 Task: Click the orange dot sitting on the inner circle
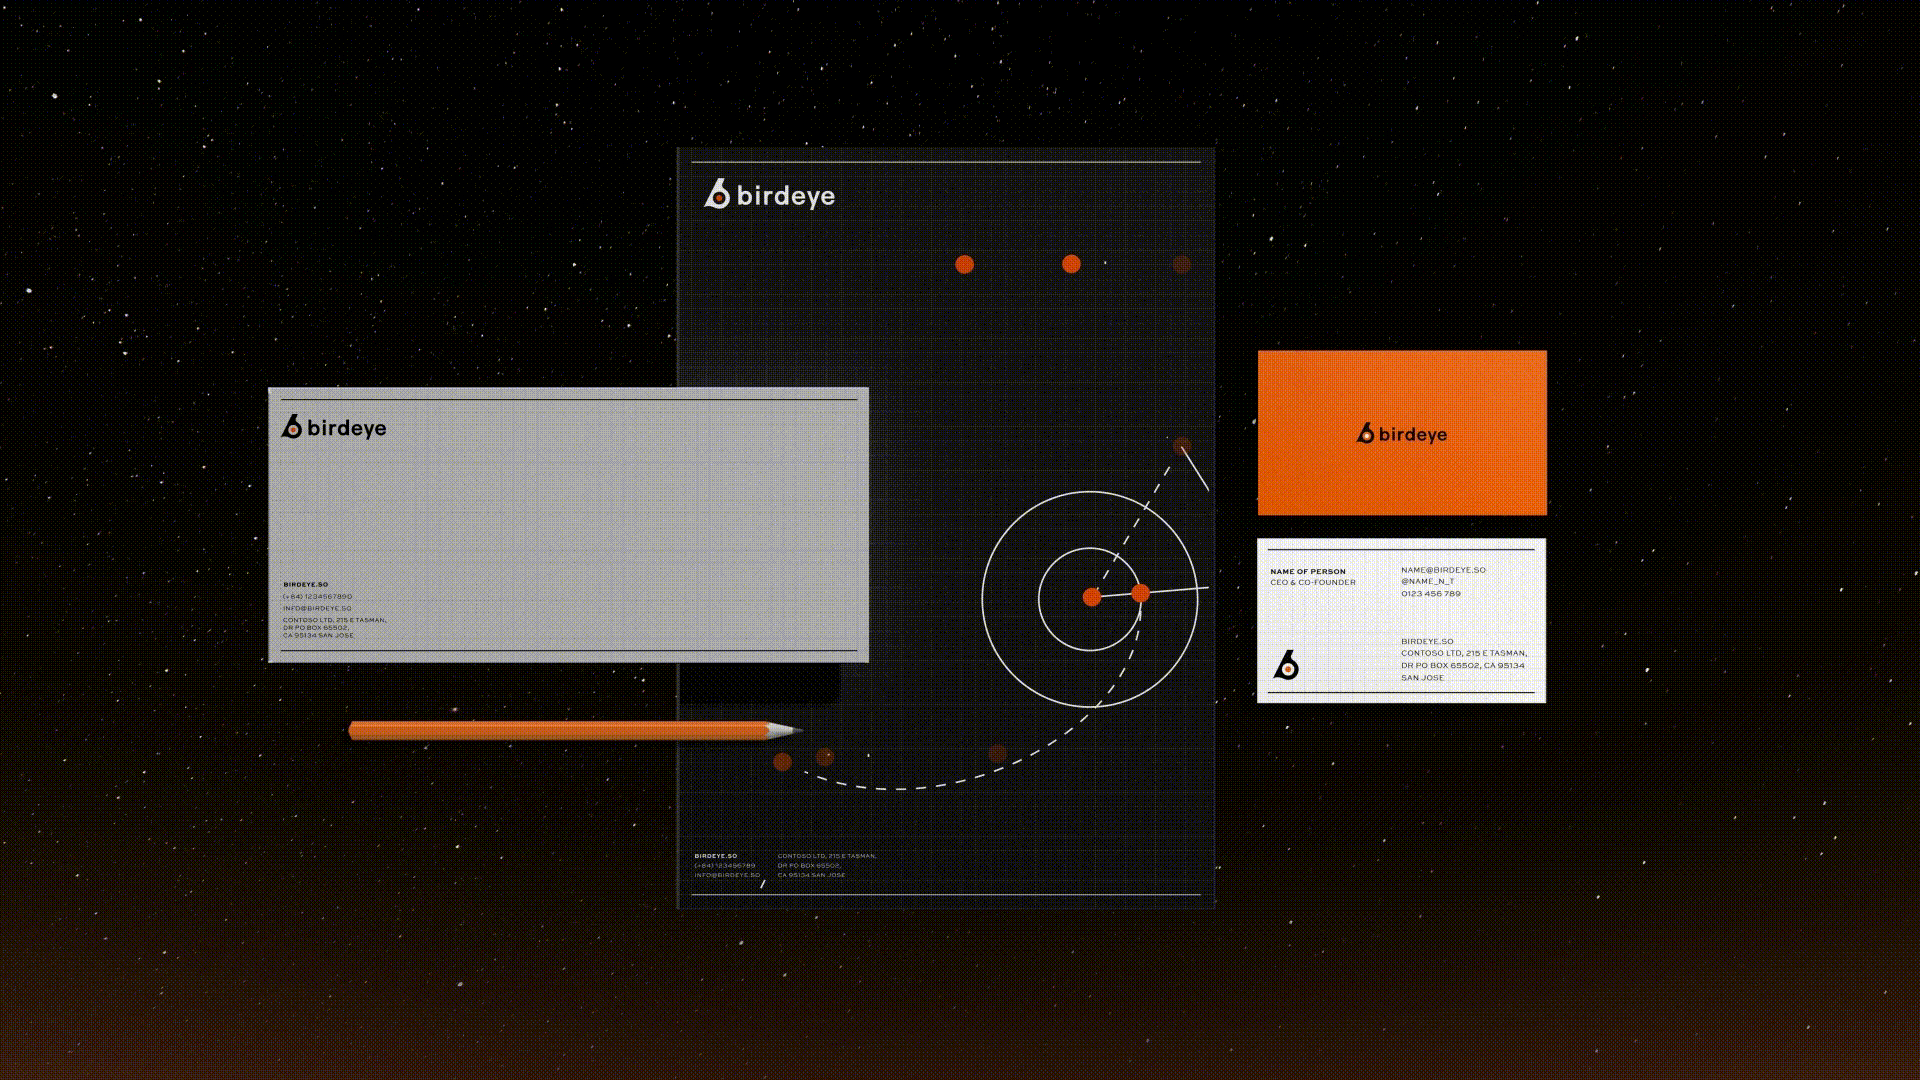point(1140,594)
